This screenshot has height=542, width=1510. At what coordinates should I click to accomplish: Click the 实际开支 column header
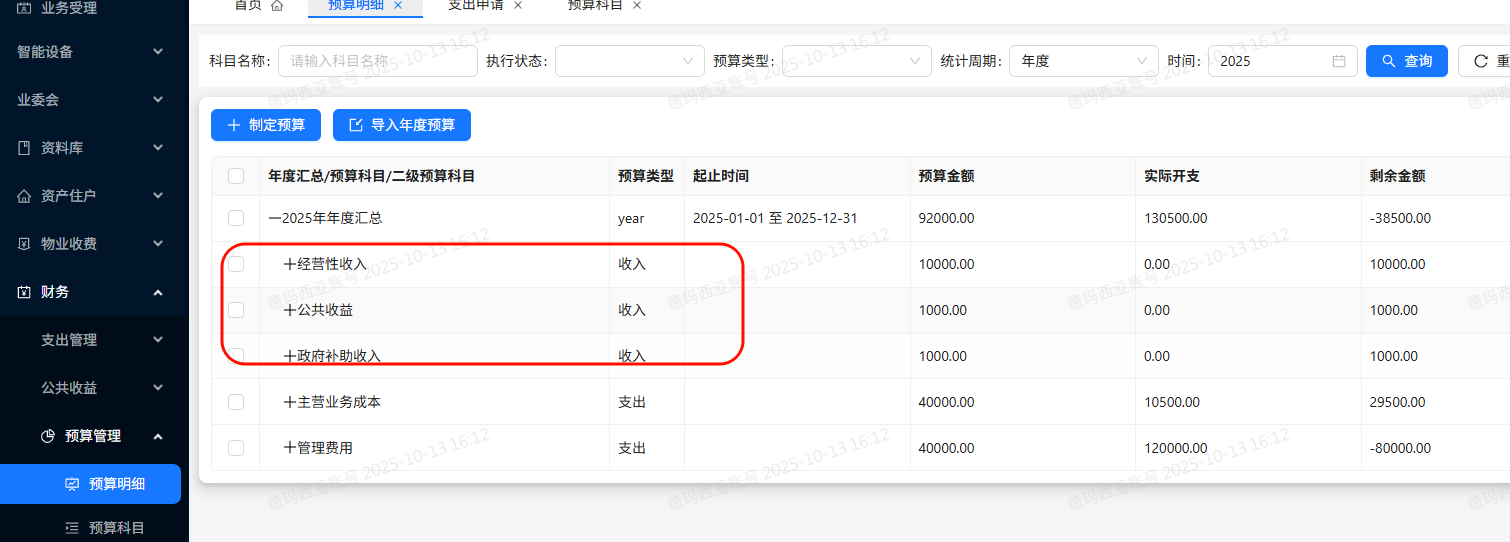click(1172, 176)
